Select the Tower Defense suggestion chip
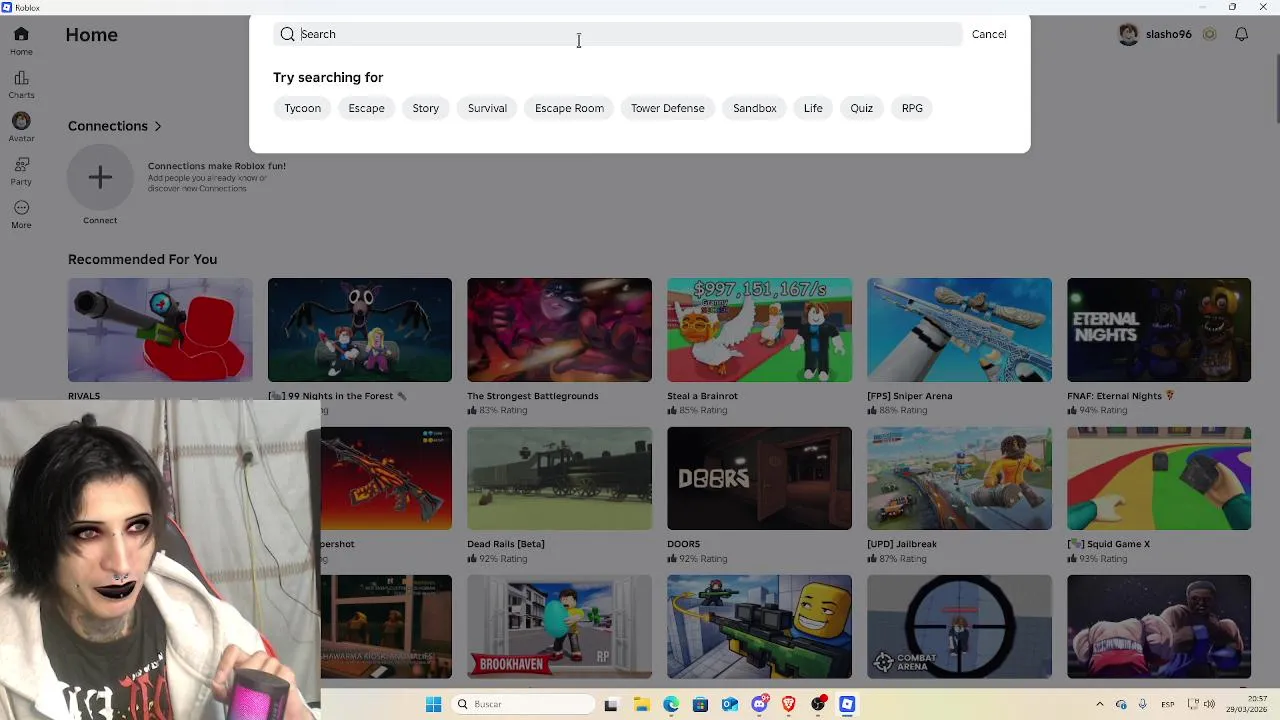The image size is (1280, 720). click(667, 108)
